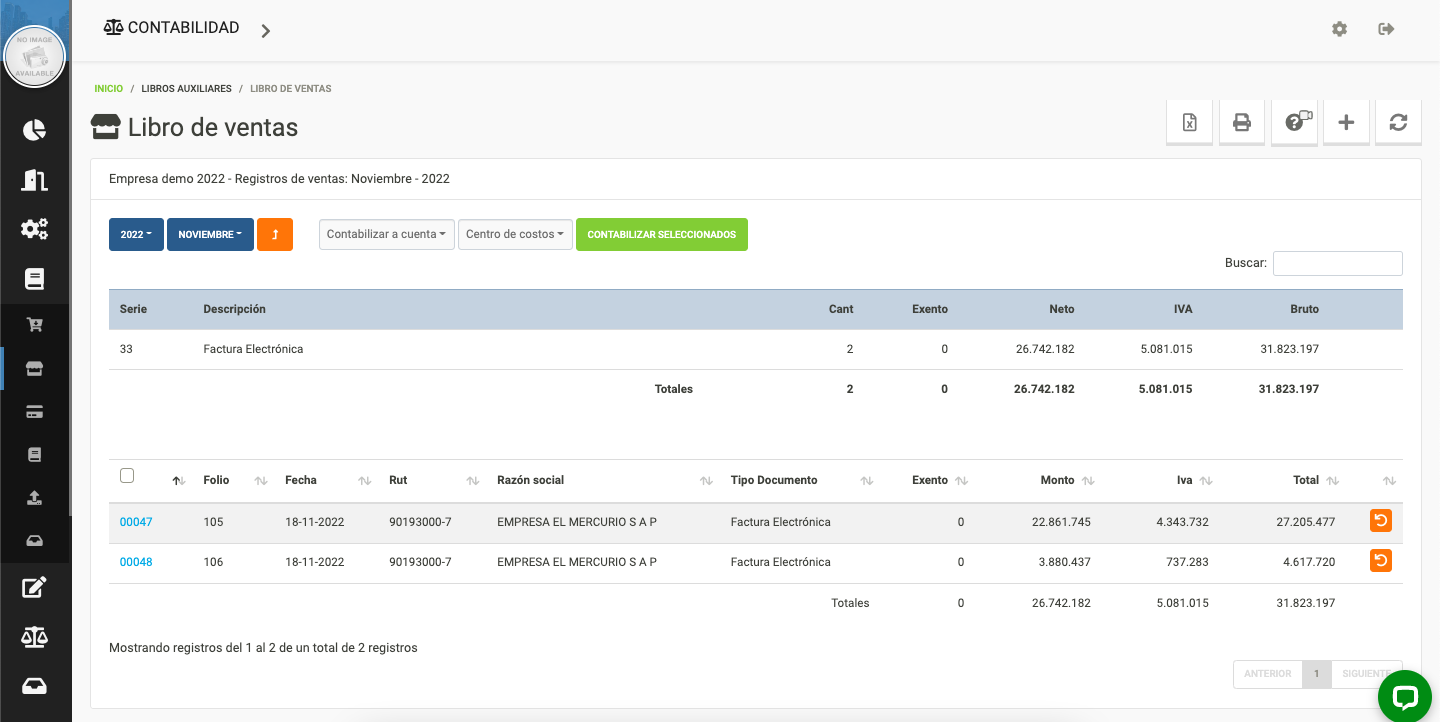Open the Contabilizar a cuenta dropdown
1440x722 pixels.
387,234
